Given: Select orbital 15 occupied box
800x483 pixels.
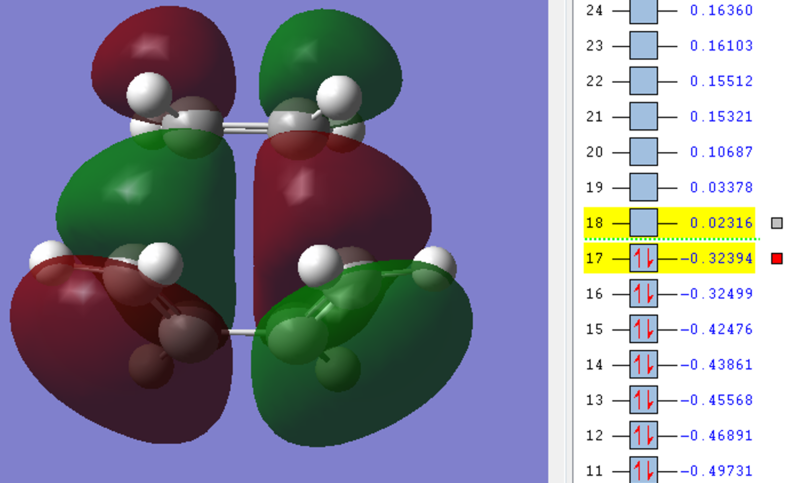Looking at the screenshot, I should click(x=643, y=329).
